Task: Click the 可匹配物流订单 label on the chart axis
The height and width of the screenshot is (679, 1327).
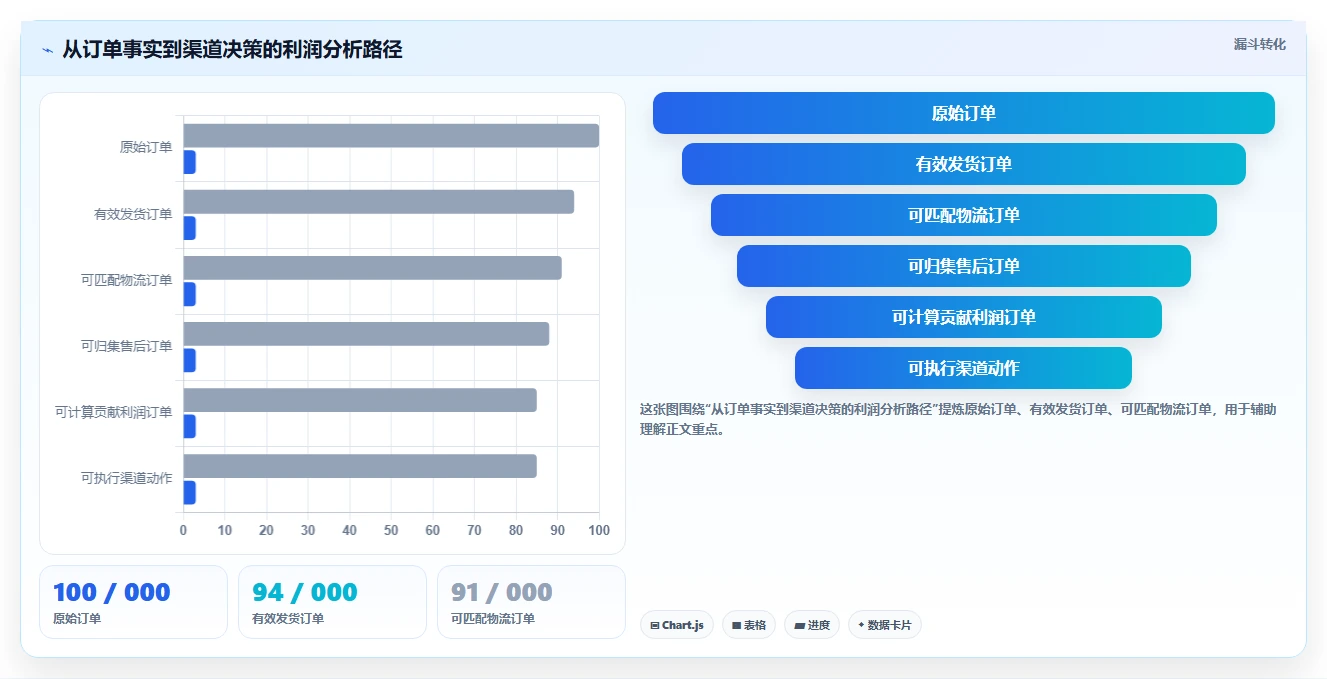Action: (x=126, y=280)
